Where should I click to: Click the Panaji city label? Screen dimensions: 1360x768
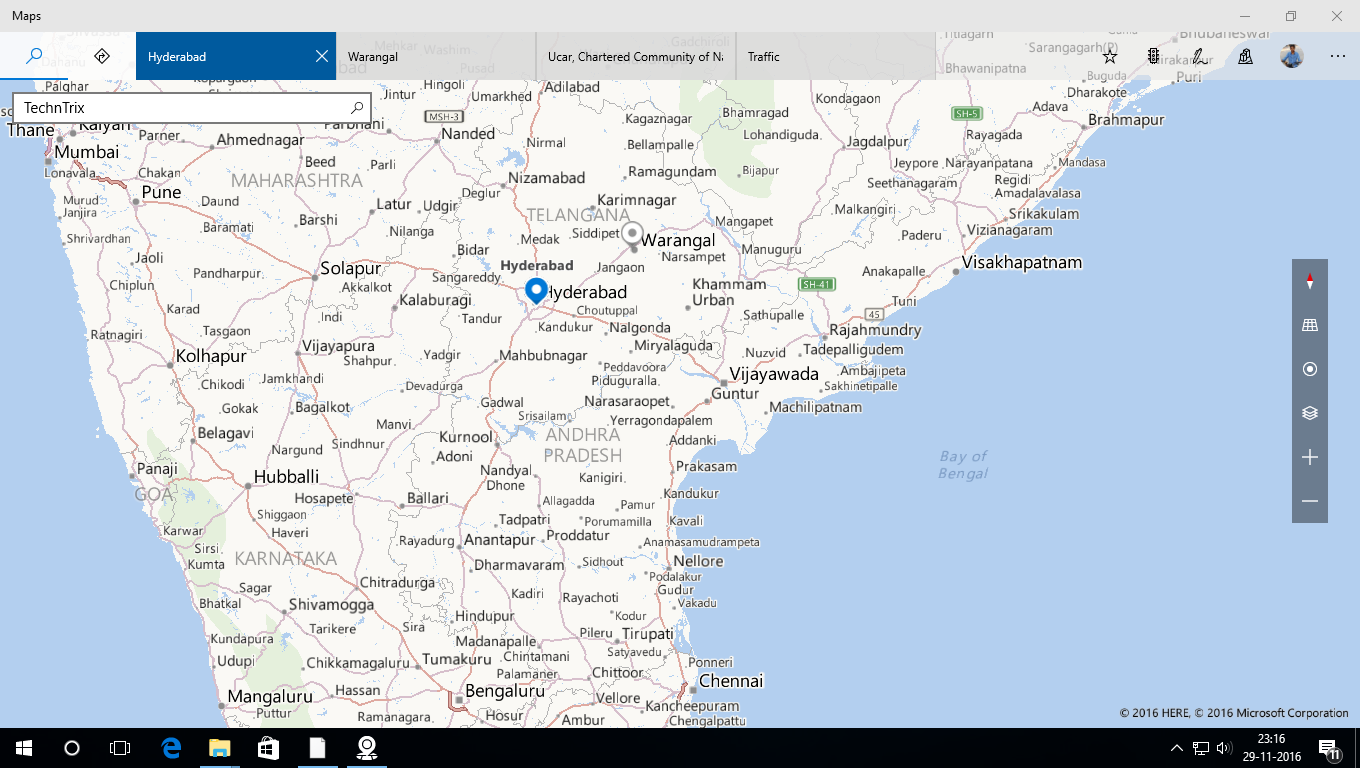(x=158, y=468)
